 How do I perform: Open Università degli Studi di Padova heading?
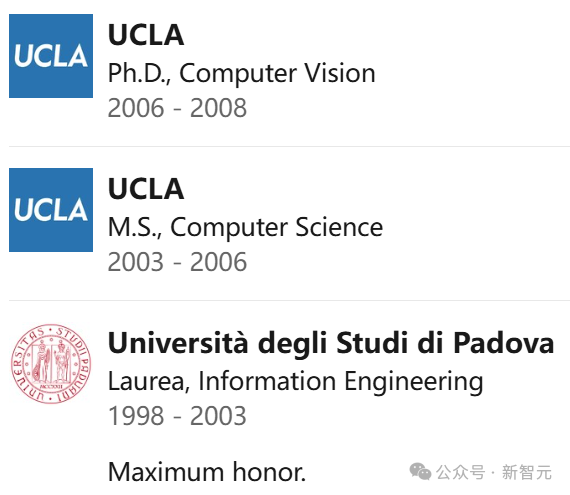[331, 343]
